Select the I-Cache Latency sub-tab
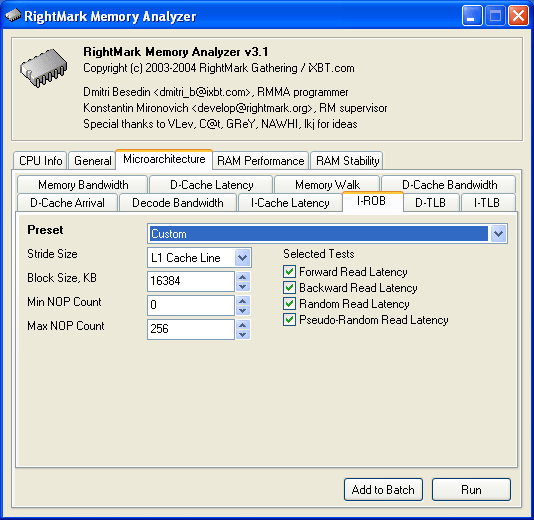The height and width of the screenshot is (520, 534). tap(290, 203)
